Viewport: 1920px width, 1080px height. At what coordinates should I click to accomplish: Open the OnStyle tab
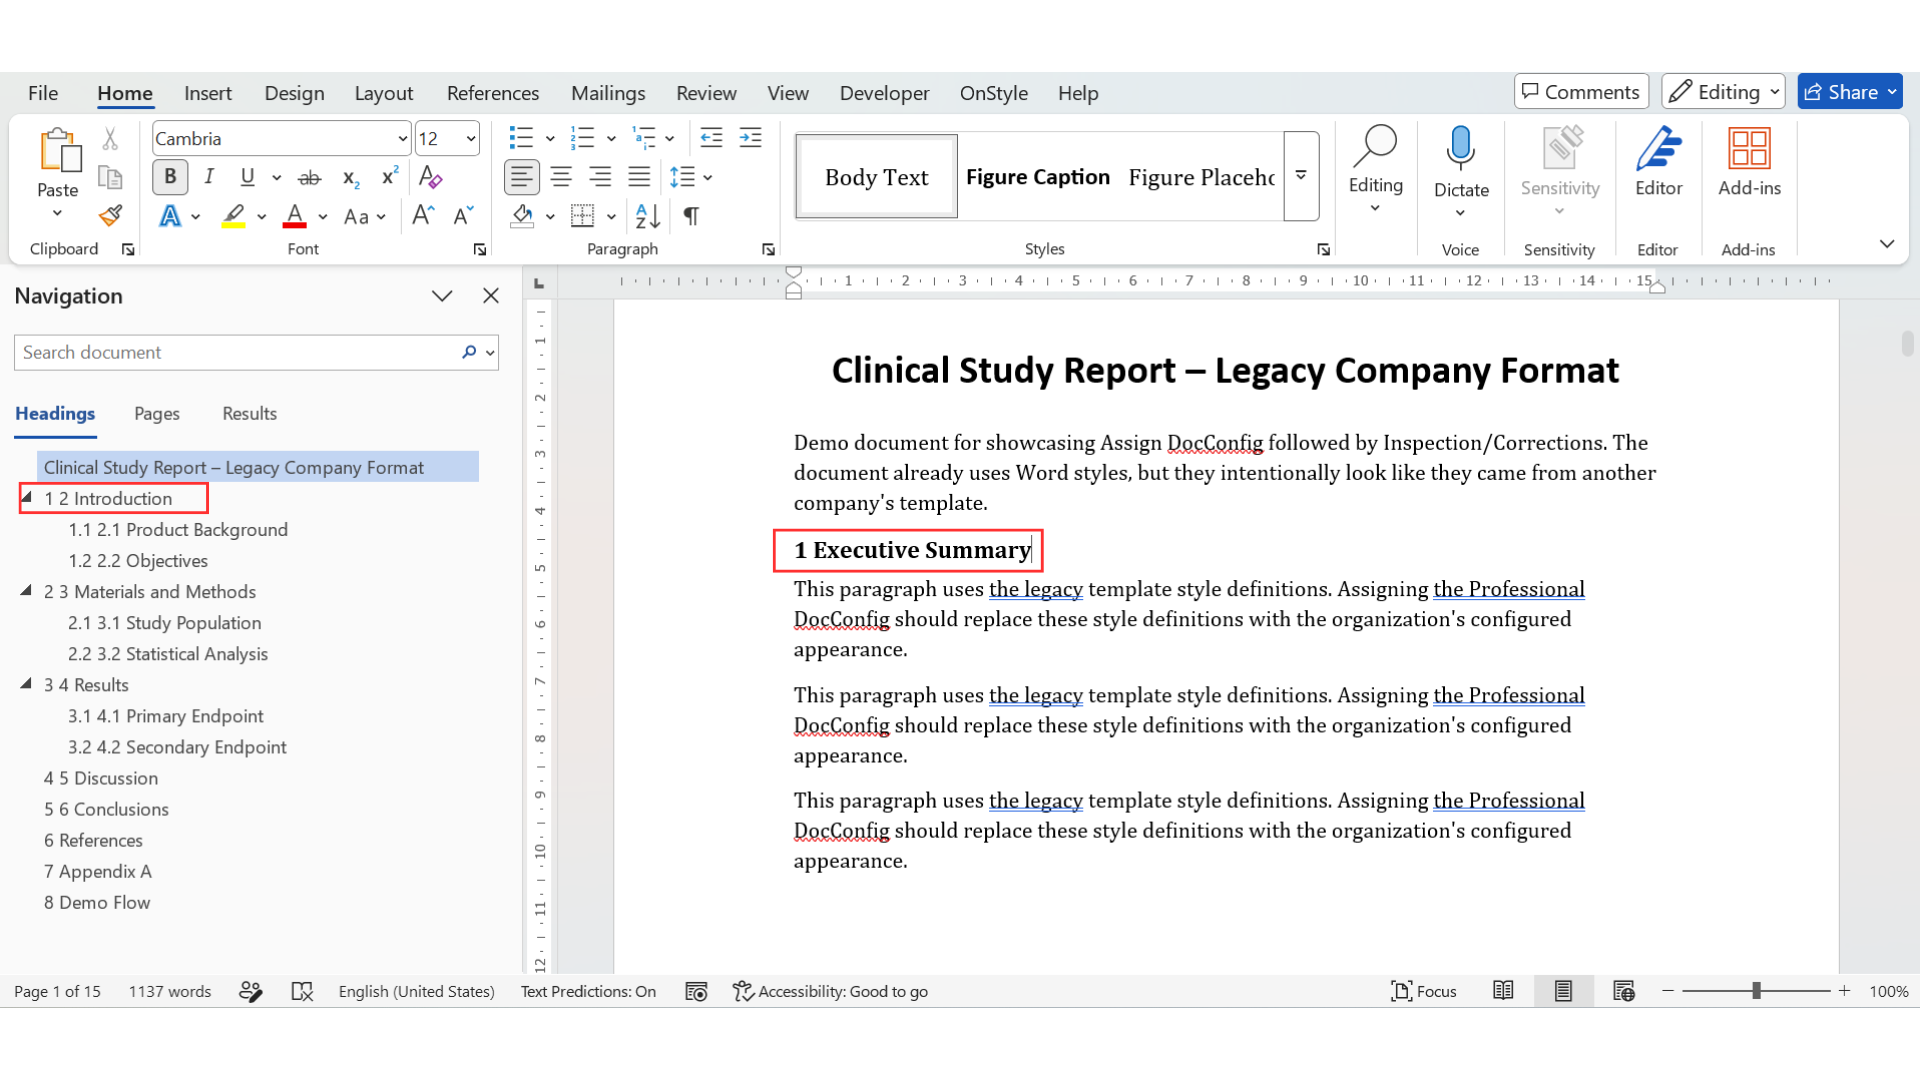994,93
